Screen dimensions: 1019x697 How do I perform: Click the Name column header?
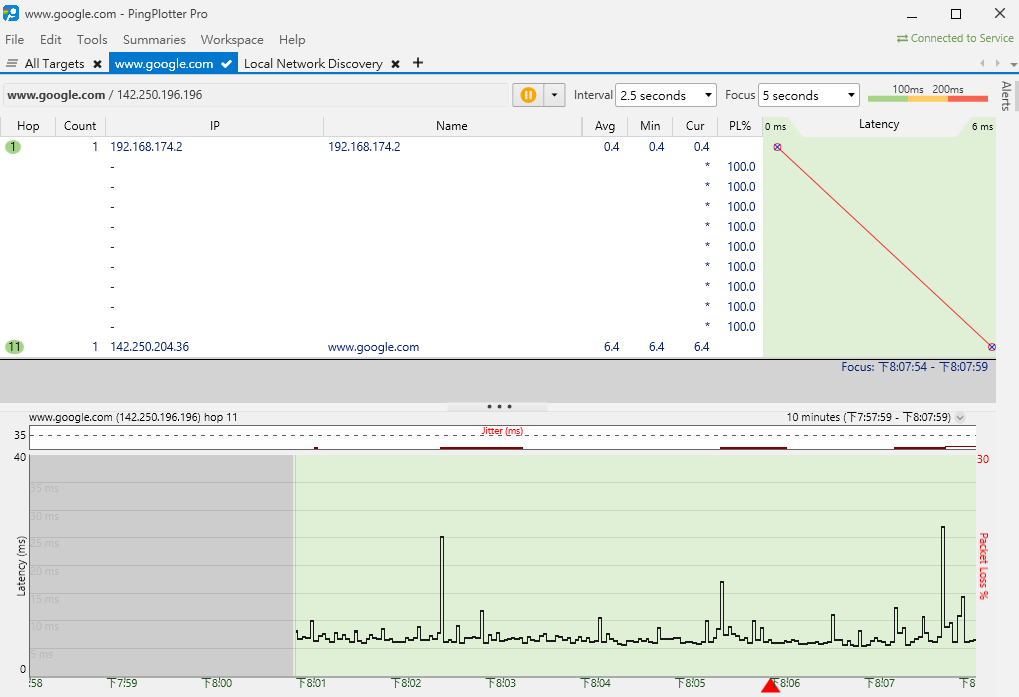coord(452,126)
